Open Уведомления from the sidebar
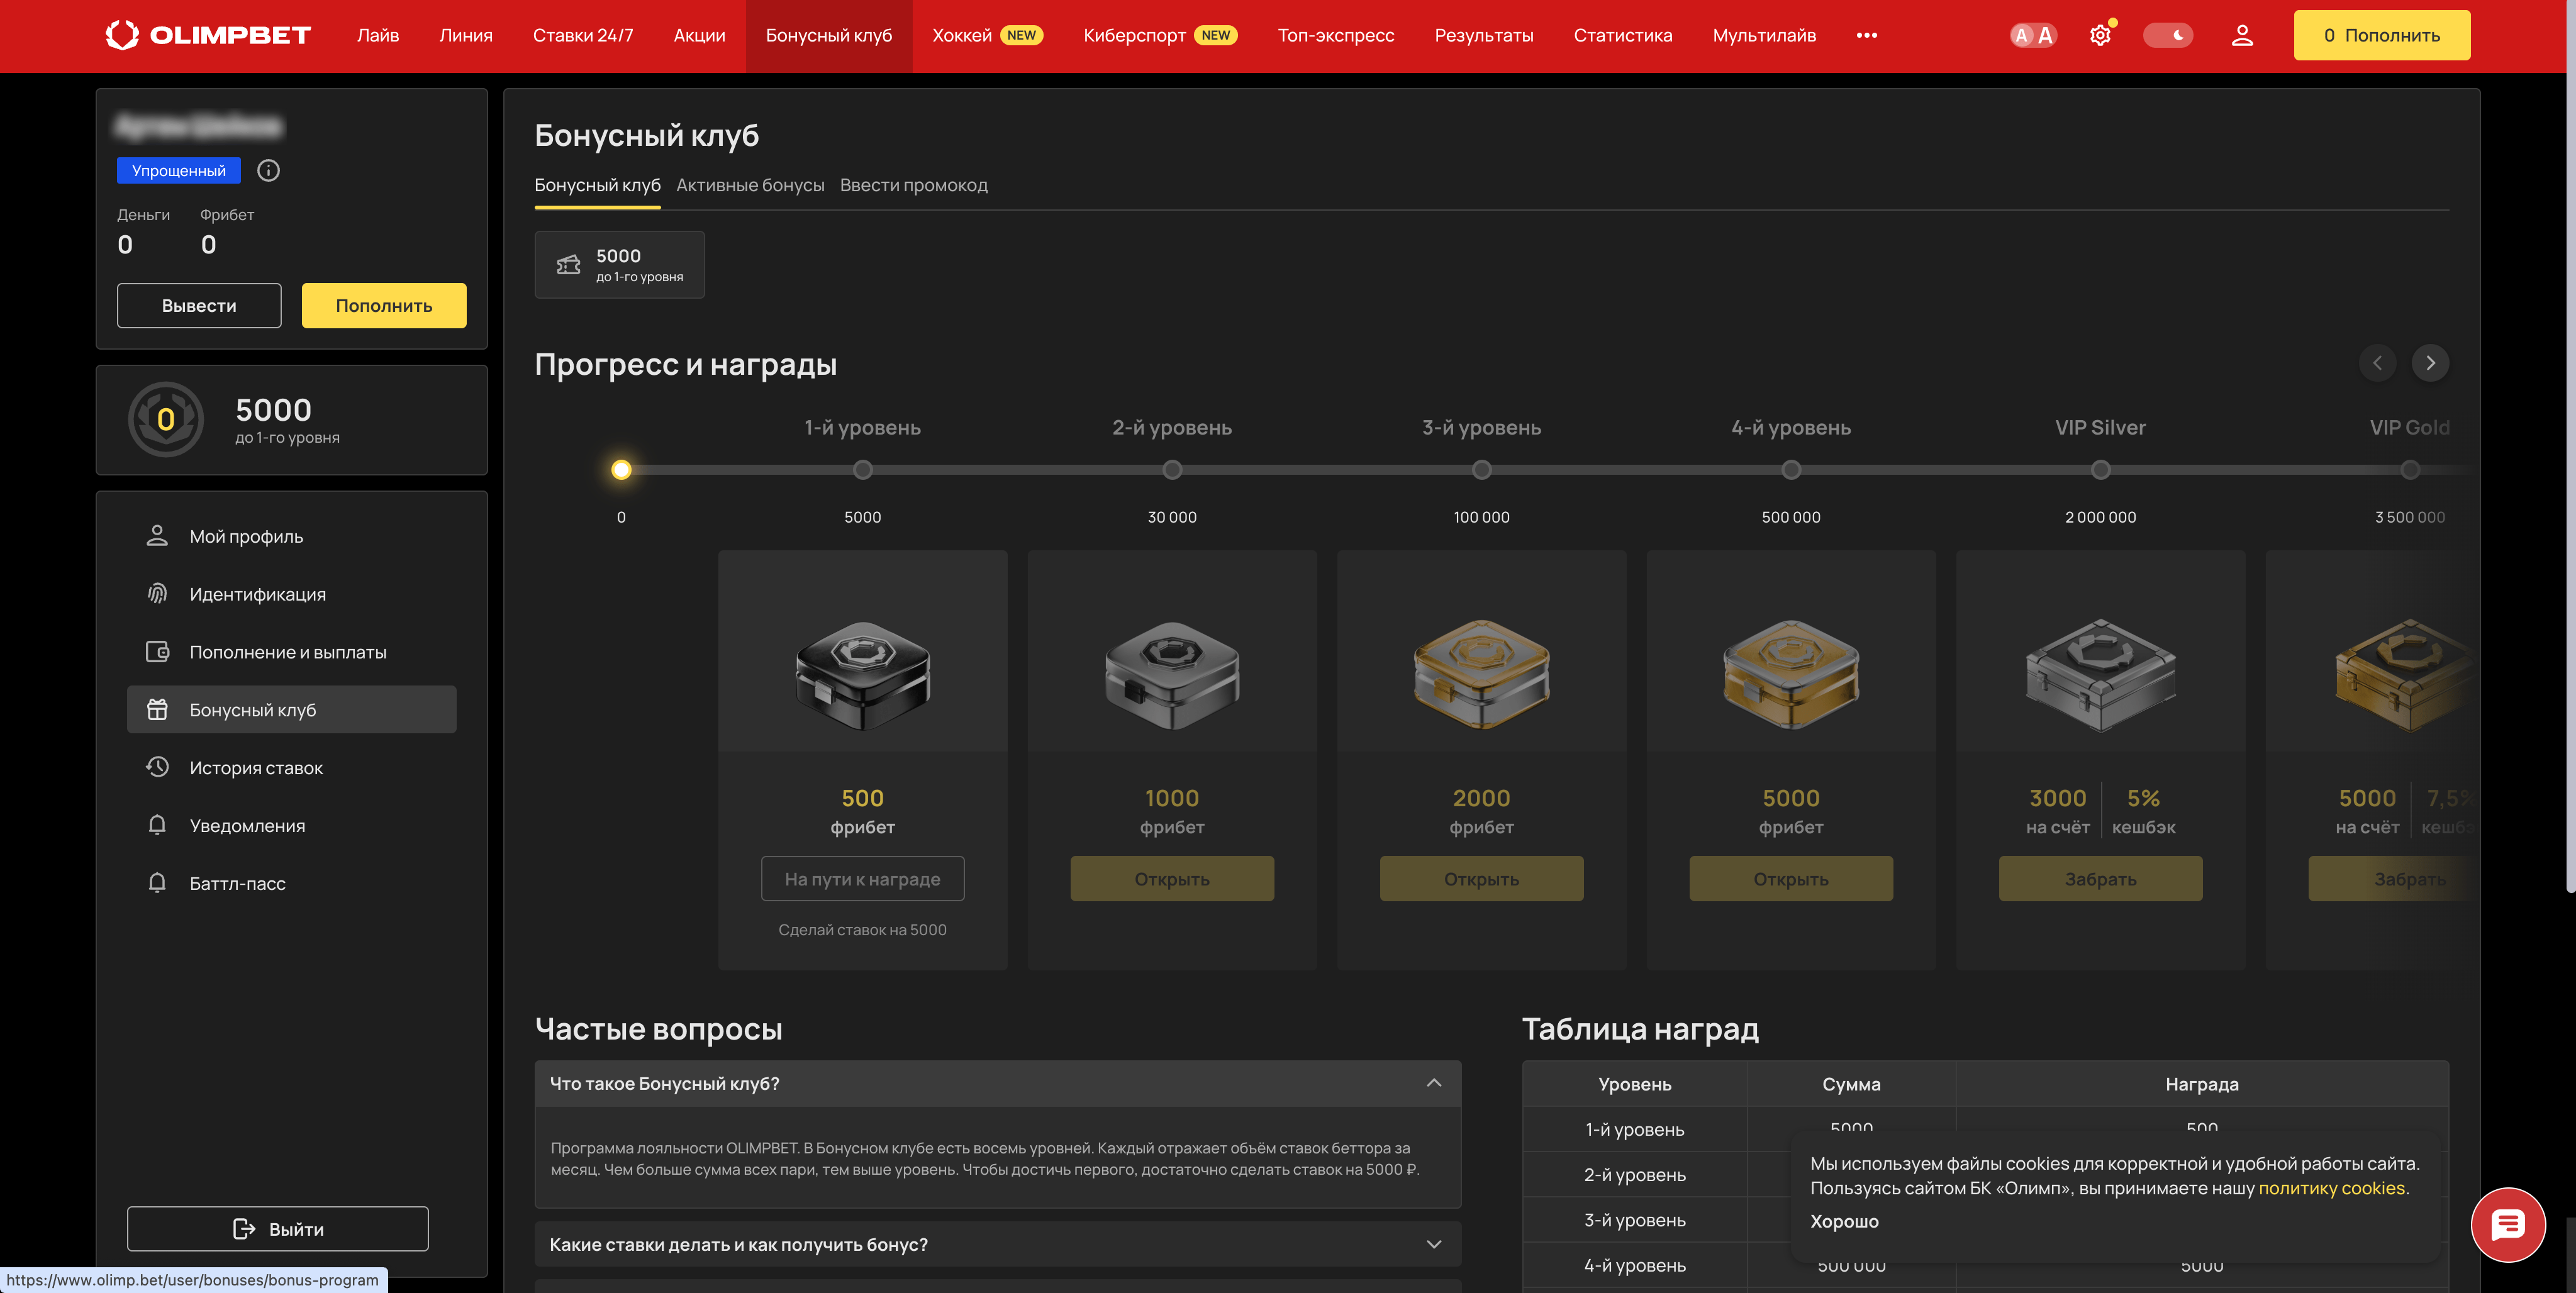The image size is (2576, 1293). (247, 825)
